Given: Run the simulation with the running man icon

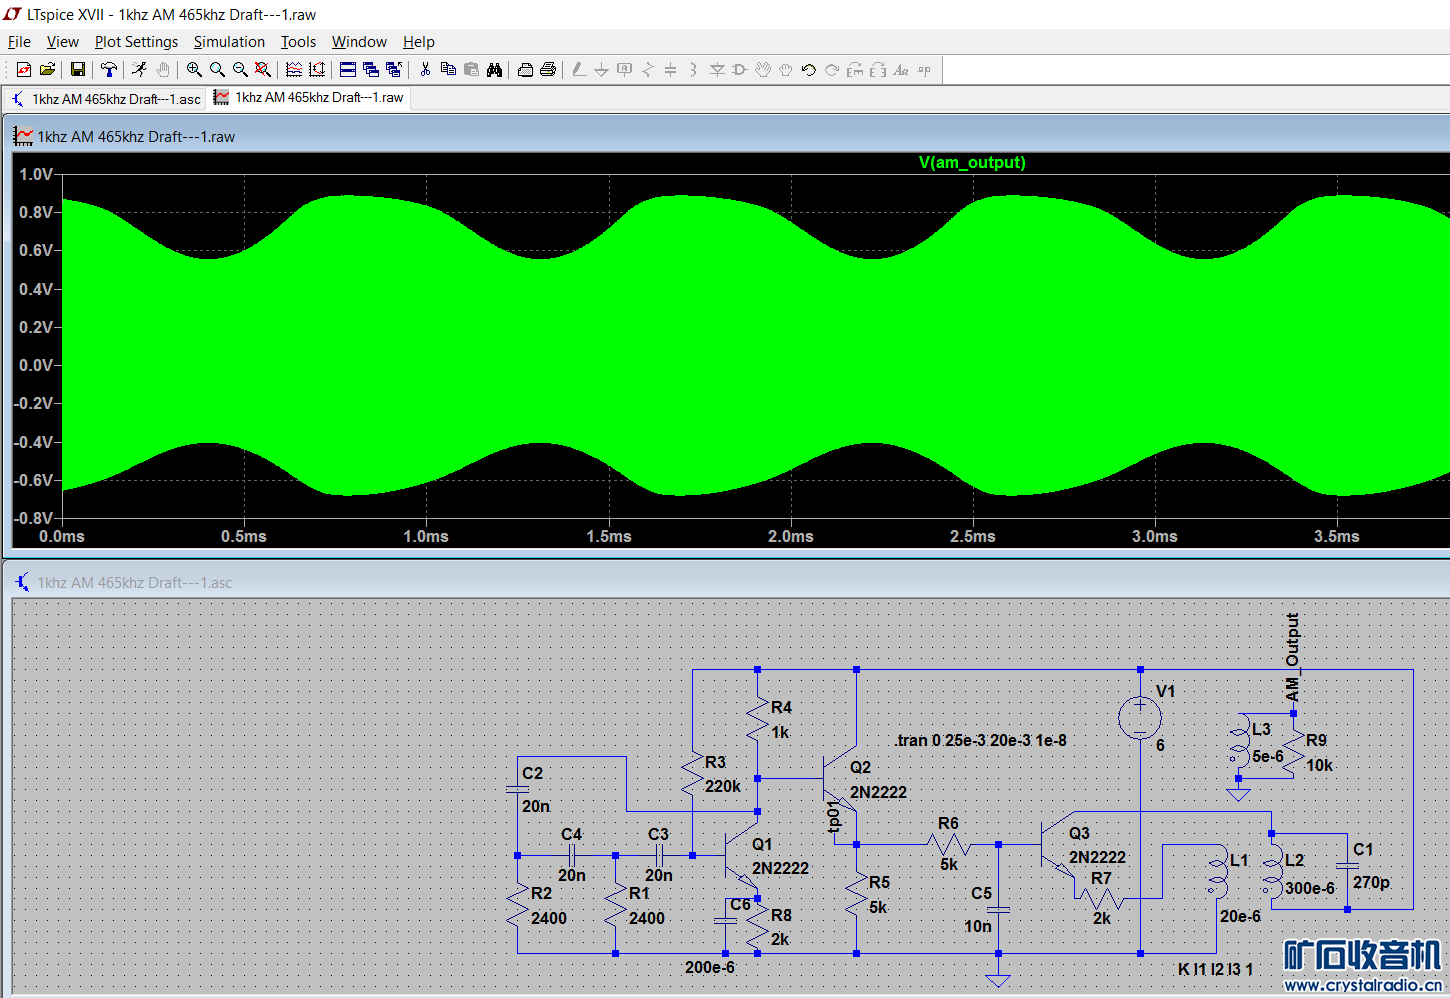Looking at the screenshot, I should point(139,70).
